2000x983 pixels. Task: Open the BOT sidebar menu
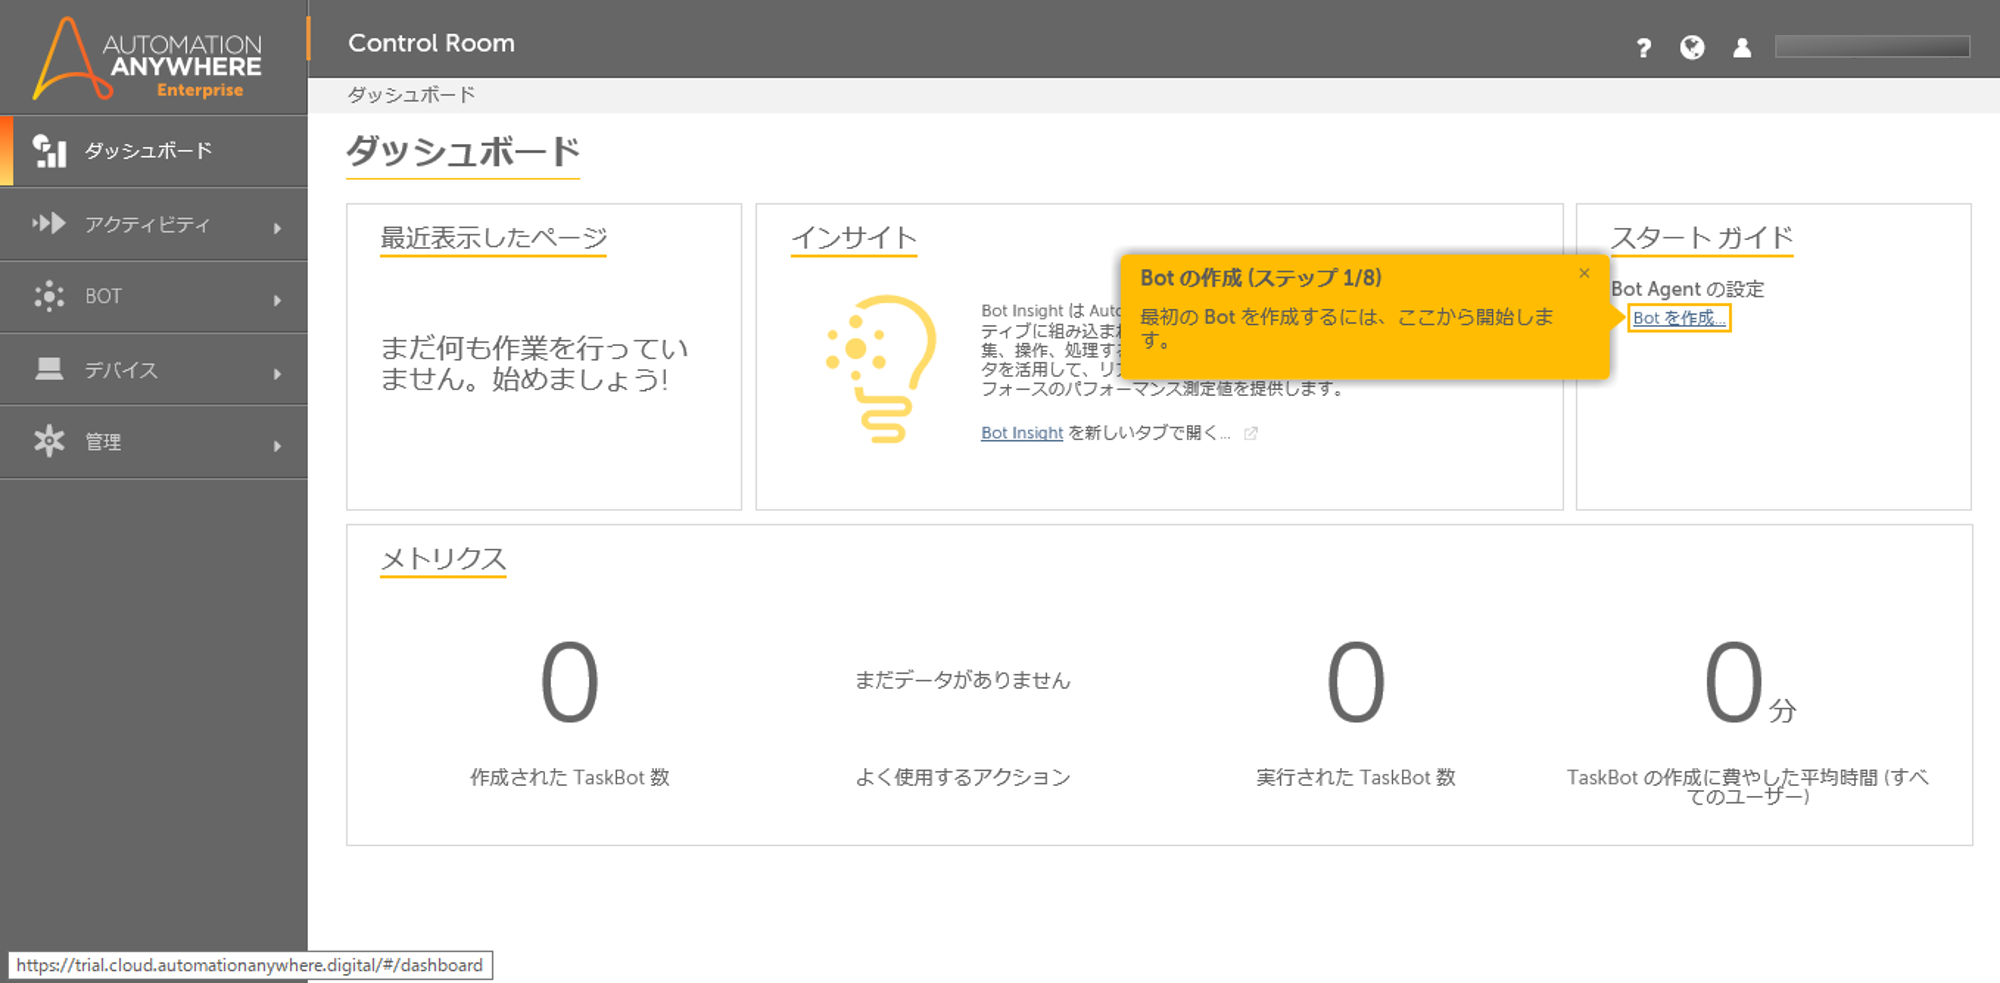154,297
